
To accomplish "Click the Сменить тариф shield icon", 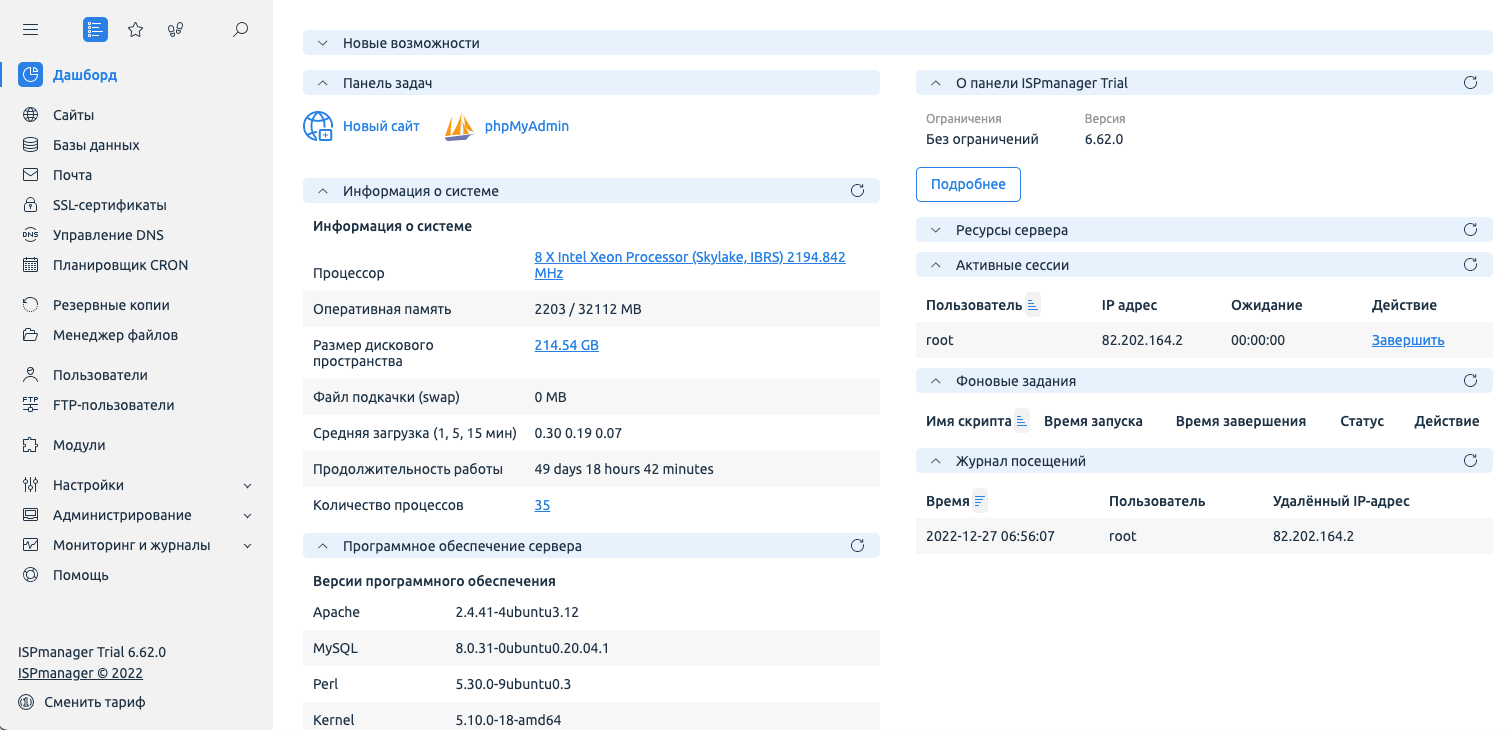I will click(x=26, y=702).
